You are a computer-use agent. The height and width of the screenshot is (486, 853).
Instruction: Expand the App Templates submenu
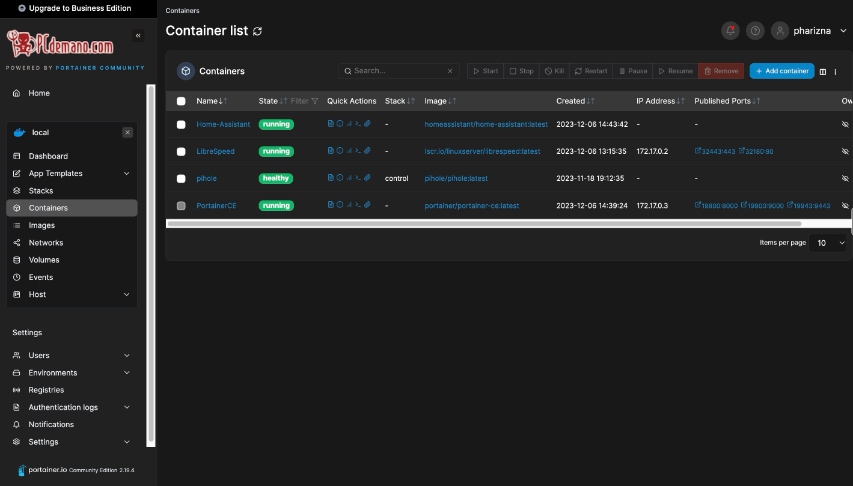127,173
